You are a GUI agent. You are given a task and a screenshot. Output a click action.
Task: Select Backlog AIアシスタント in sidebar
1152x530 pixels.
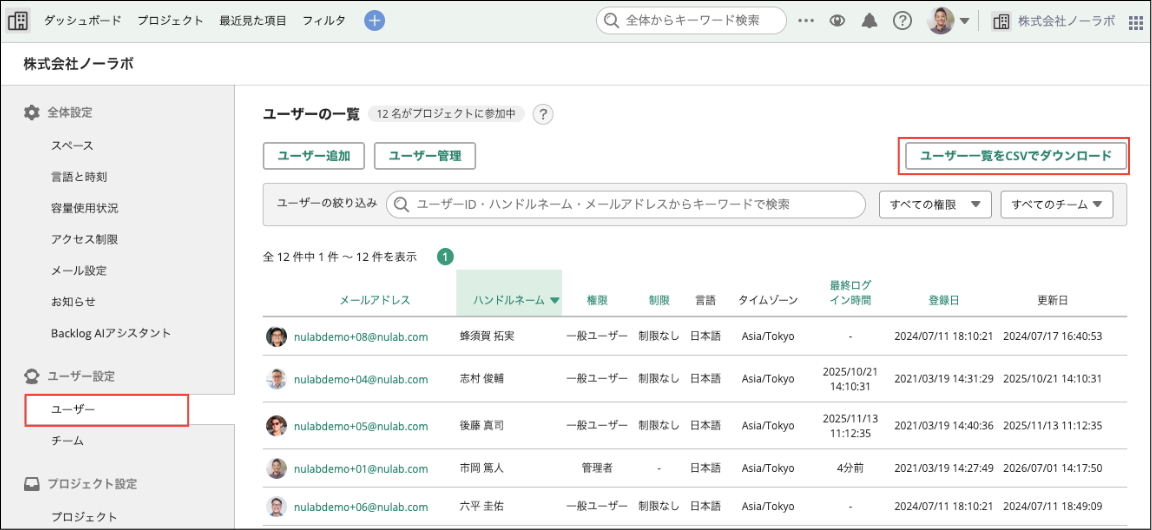[111, 333]
